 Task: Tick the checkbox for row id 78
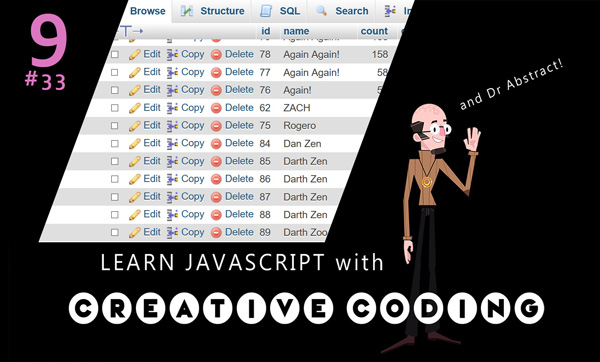coord(115,54)
